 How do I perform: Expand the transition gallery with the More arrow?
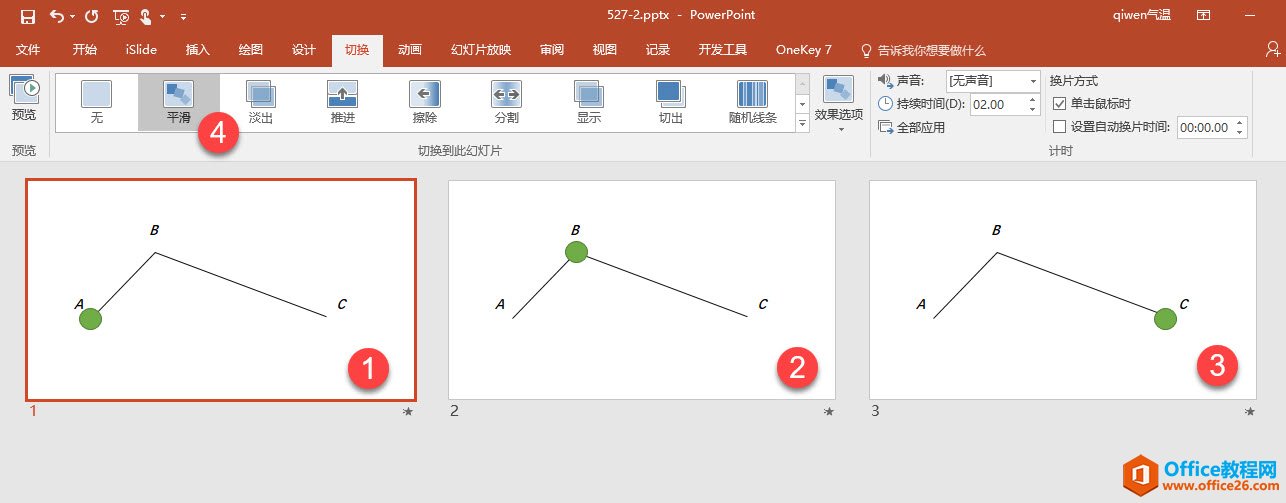802,123
